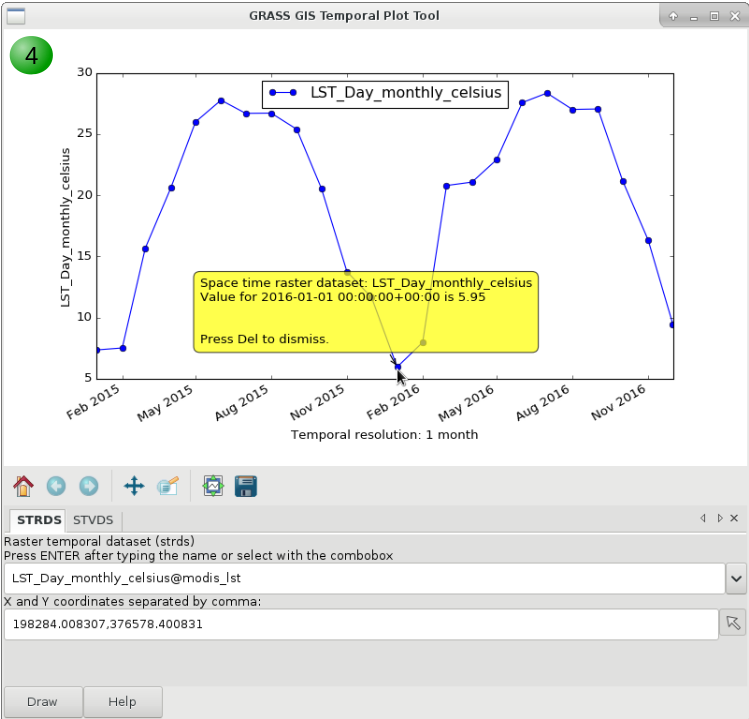The height and width of the screenshot is (719, 749).
Task: Click the Feb 2015 x-axis label
Action: 93,402
